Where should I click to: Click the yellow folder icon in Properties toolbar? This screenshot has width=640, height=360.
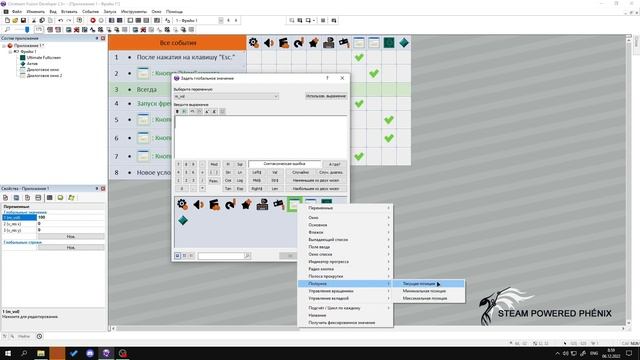coord(71,198)
